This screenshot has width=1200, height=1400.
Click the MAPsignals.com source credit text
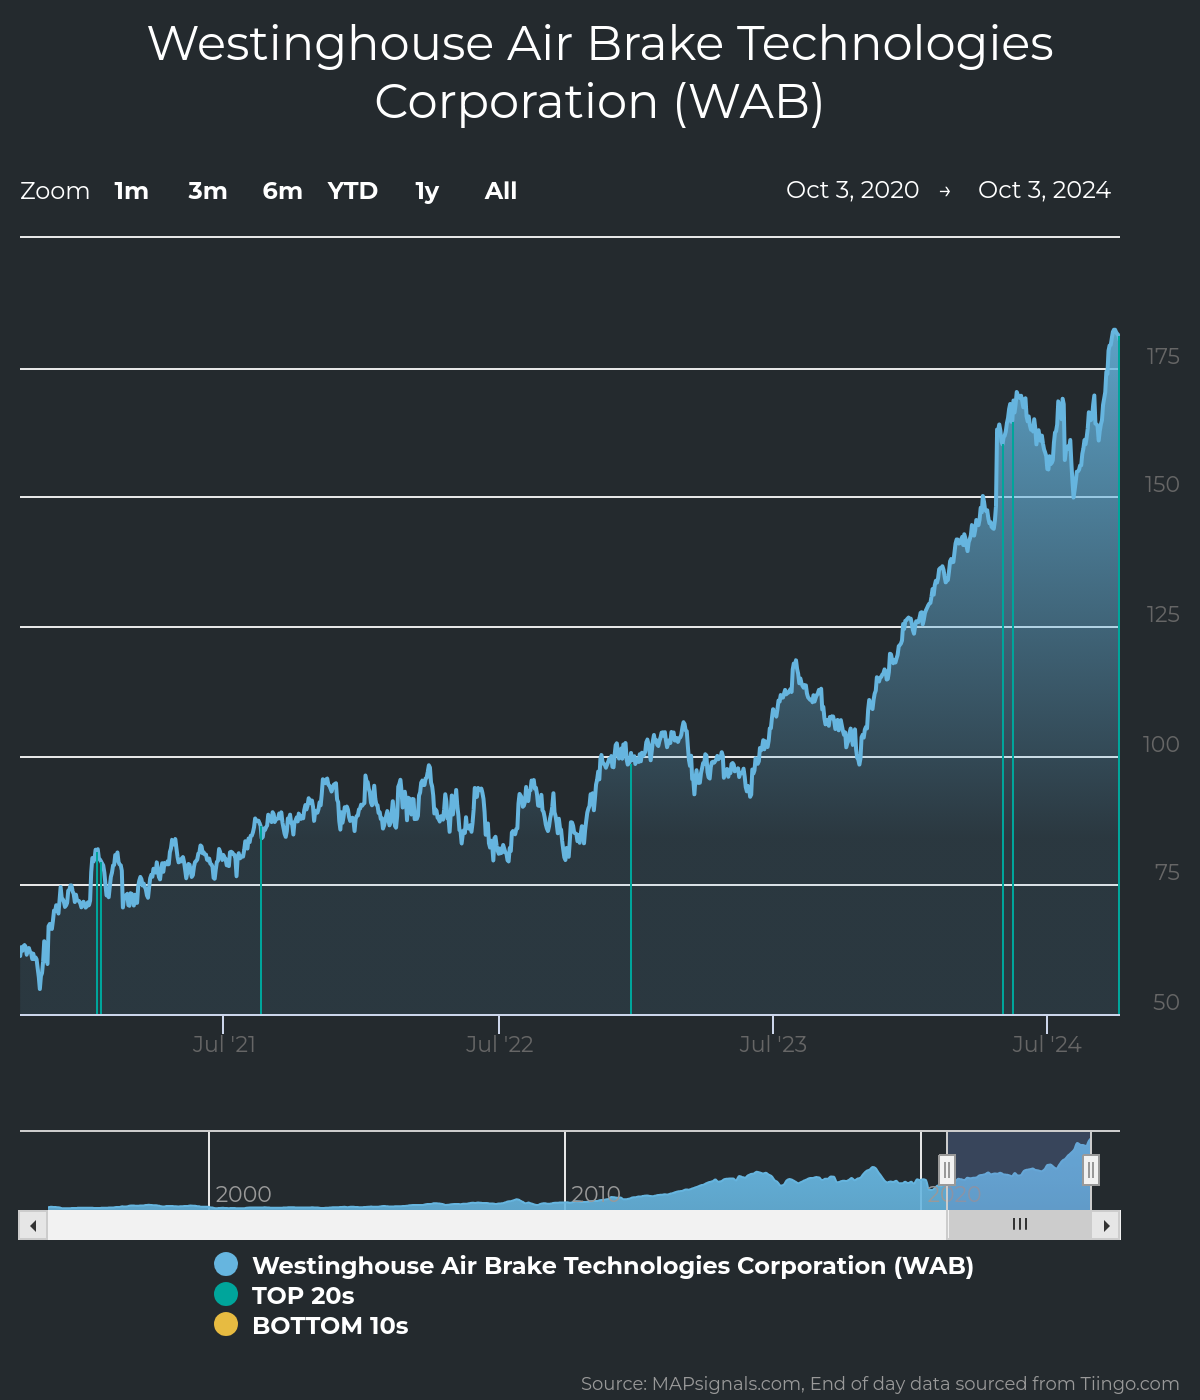click(x=880, y=1384)
